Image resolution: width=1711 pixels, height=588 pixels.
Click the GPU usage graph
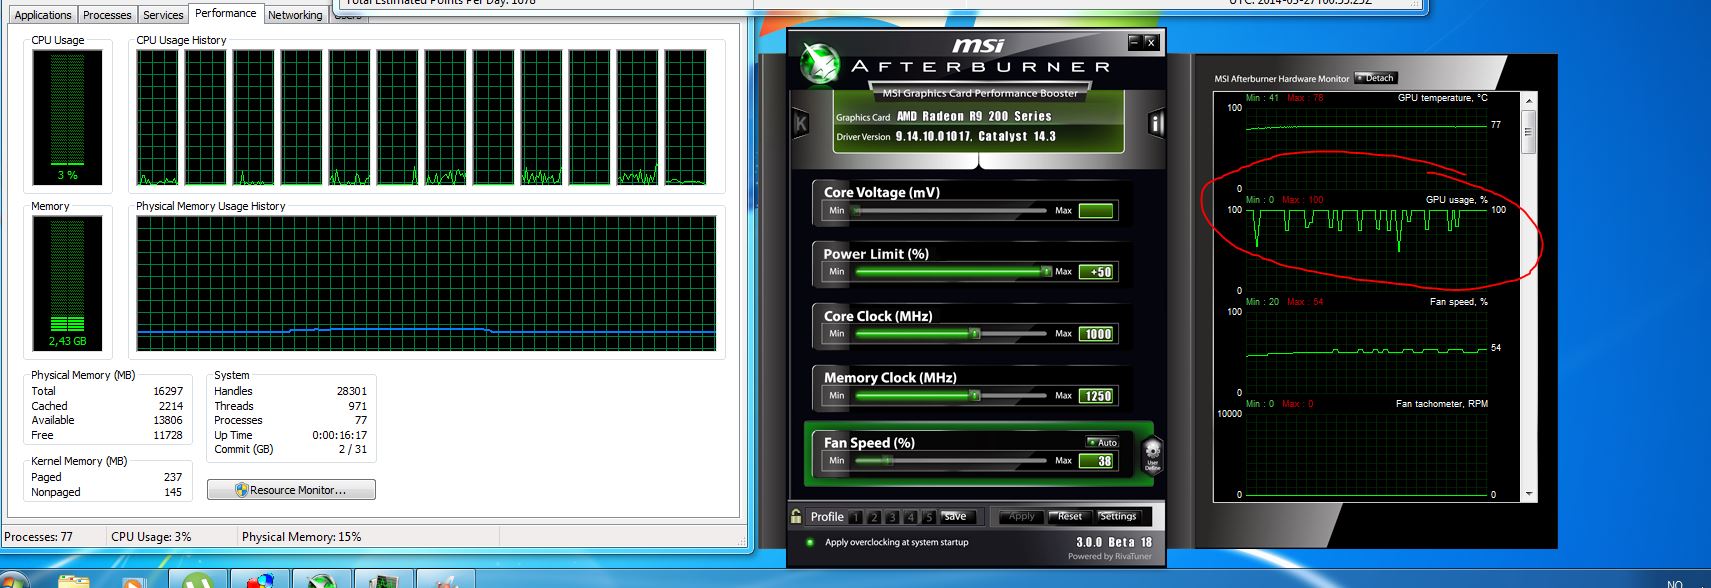(1367, 250)
